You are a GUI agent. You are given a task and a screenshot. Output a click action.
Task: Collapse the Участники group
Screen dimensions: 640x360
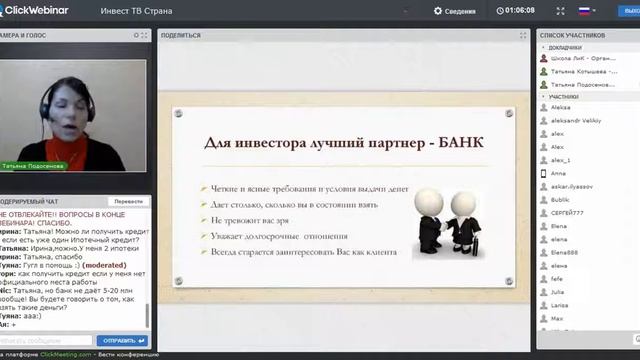coord(543,97)
